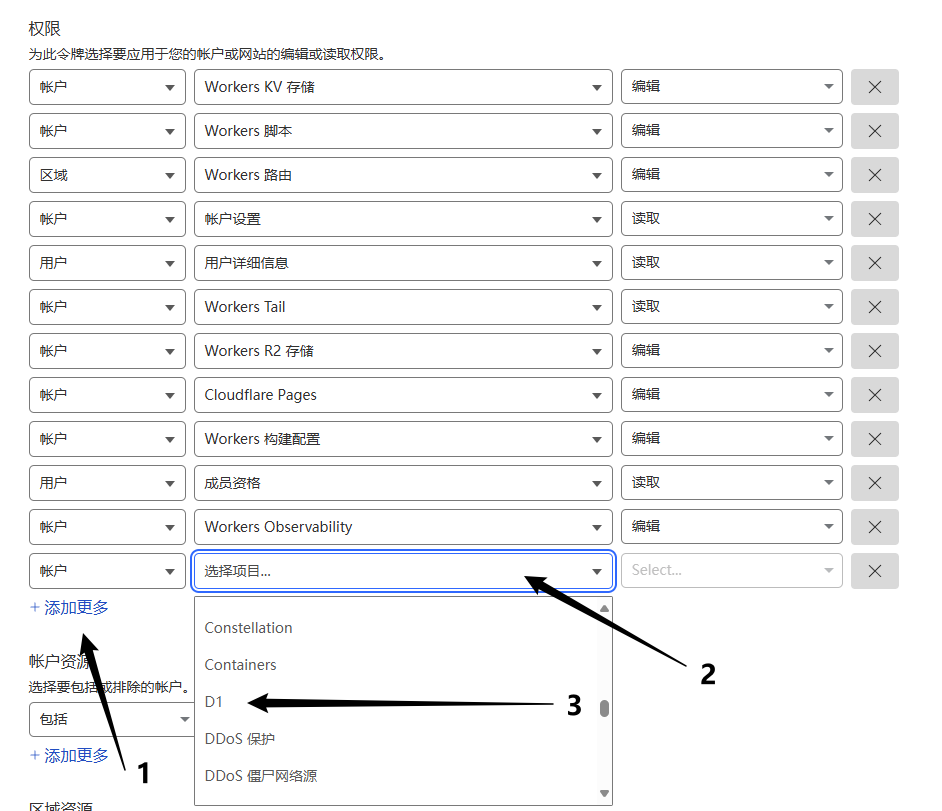This screenshot has height=811, width=942.
Task: Click the dropdown list scrollbar thumb
Action: click(604, 709)
